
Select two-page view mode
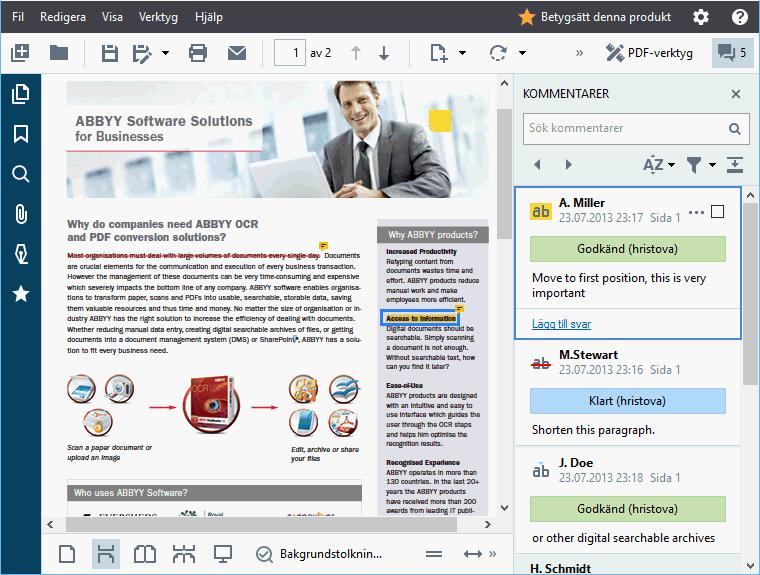pos(144,554)
